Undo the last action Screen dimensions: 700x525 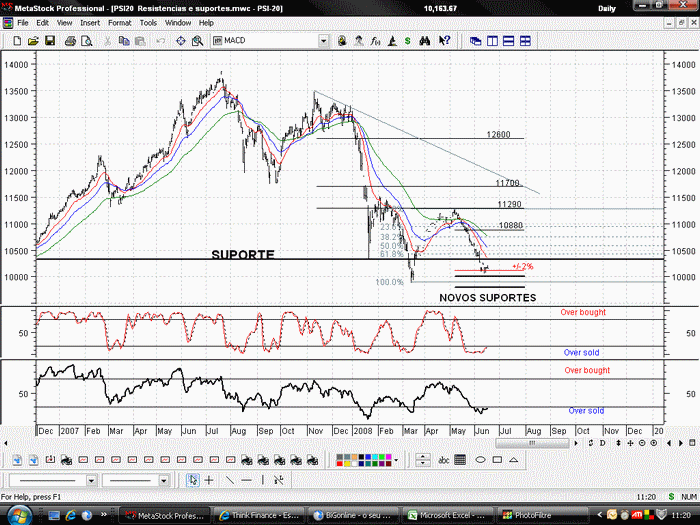(160, 41)
